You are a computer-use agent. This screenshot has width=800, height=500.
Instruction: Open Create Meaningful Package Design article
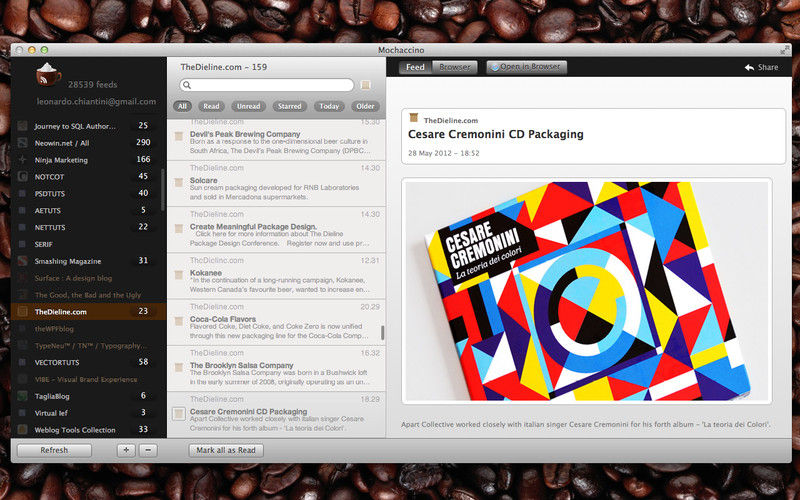pos(276,230)
